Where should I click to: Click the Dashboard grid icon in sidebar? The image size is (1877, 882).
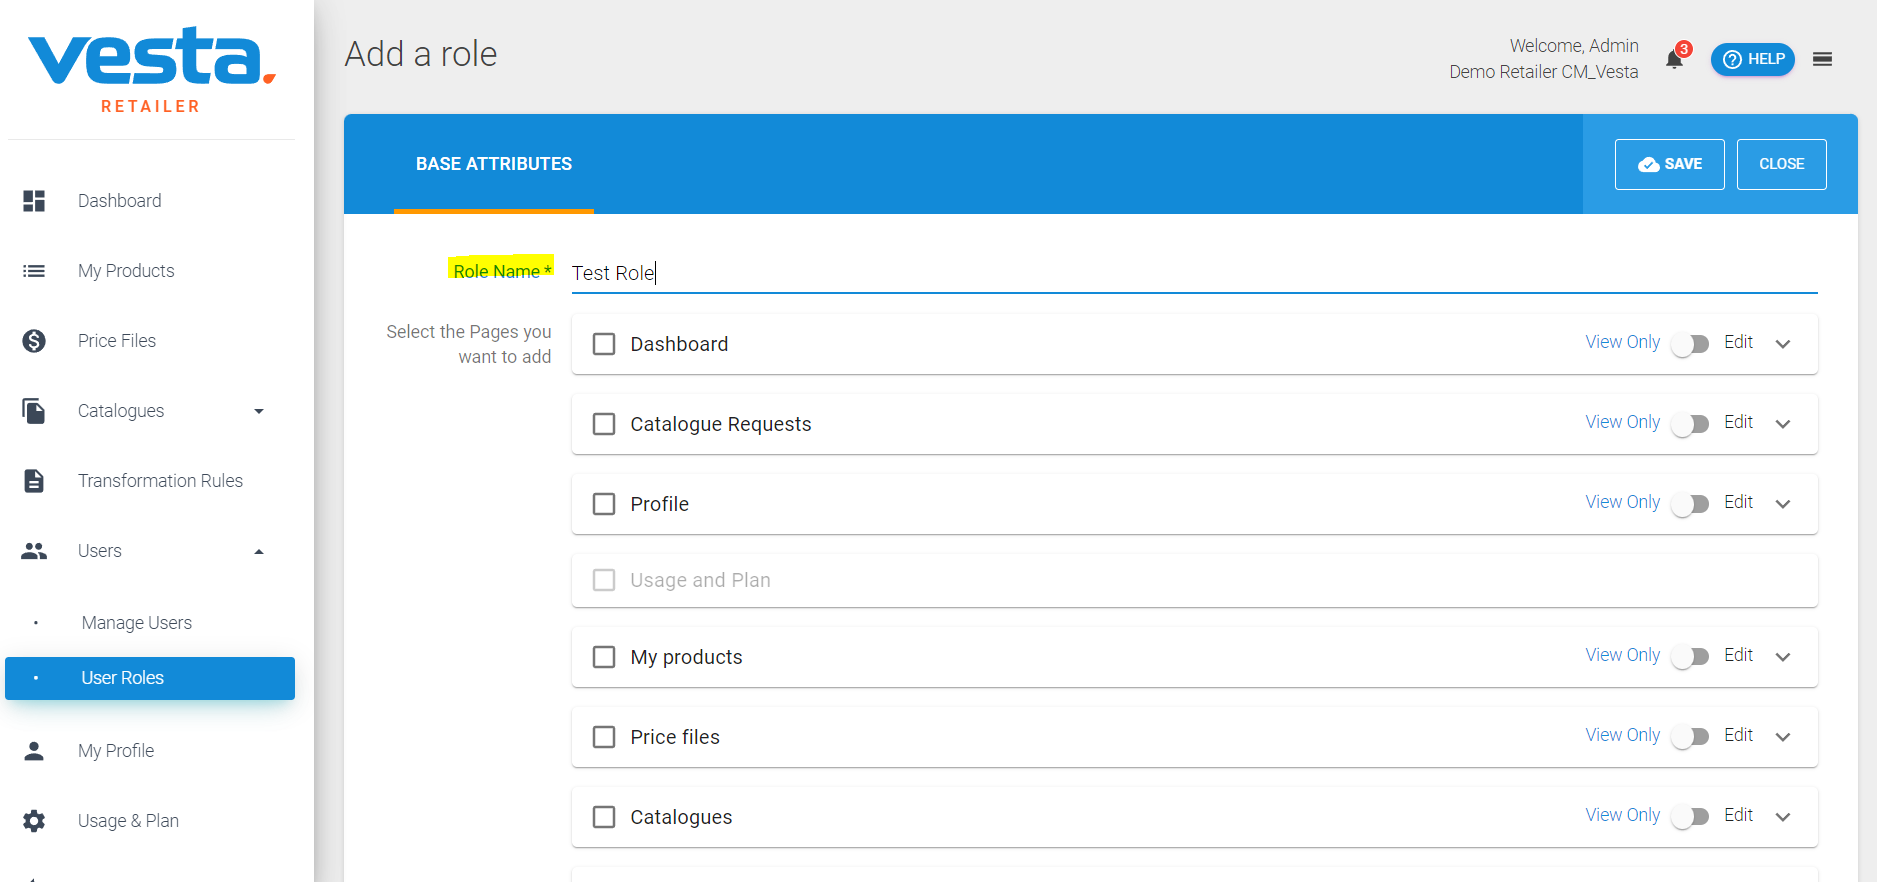pos(34,201)
